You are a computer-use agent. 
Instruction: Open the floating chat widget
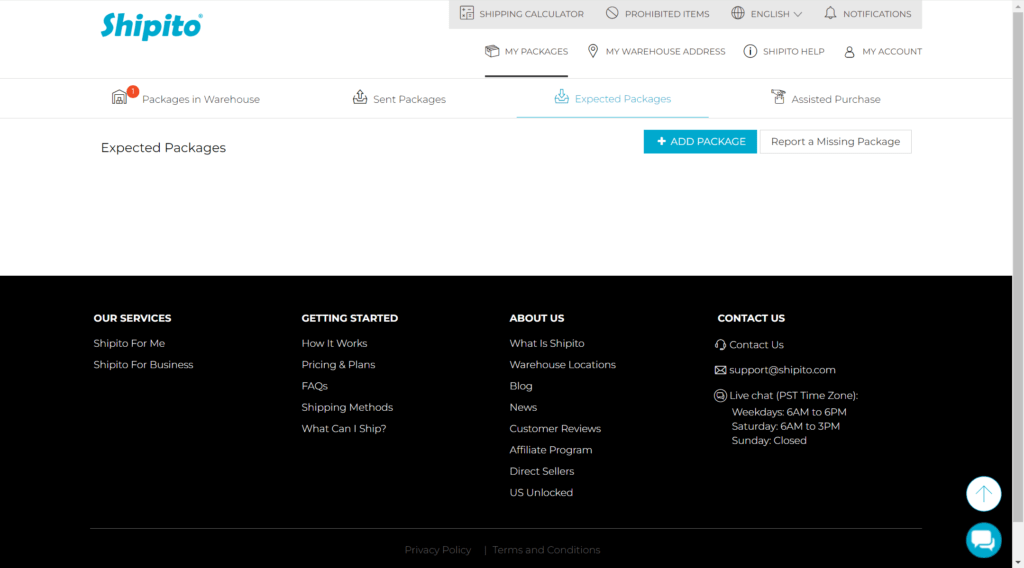[984, 540]
